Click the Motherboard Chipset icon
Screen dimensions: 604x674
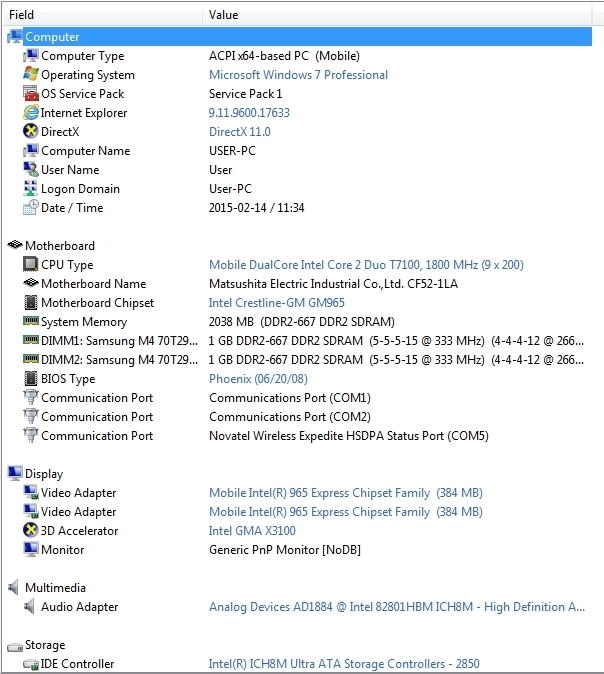click(x=31, y=303)
